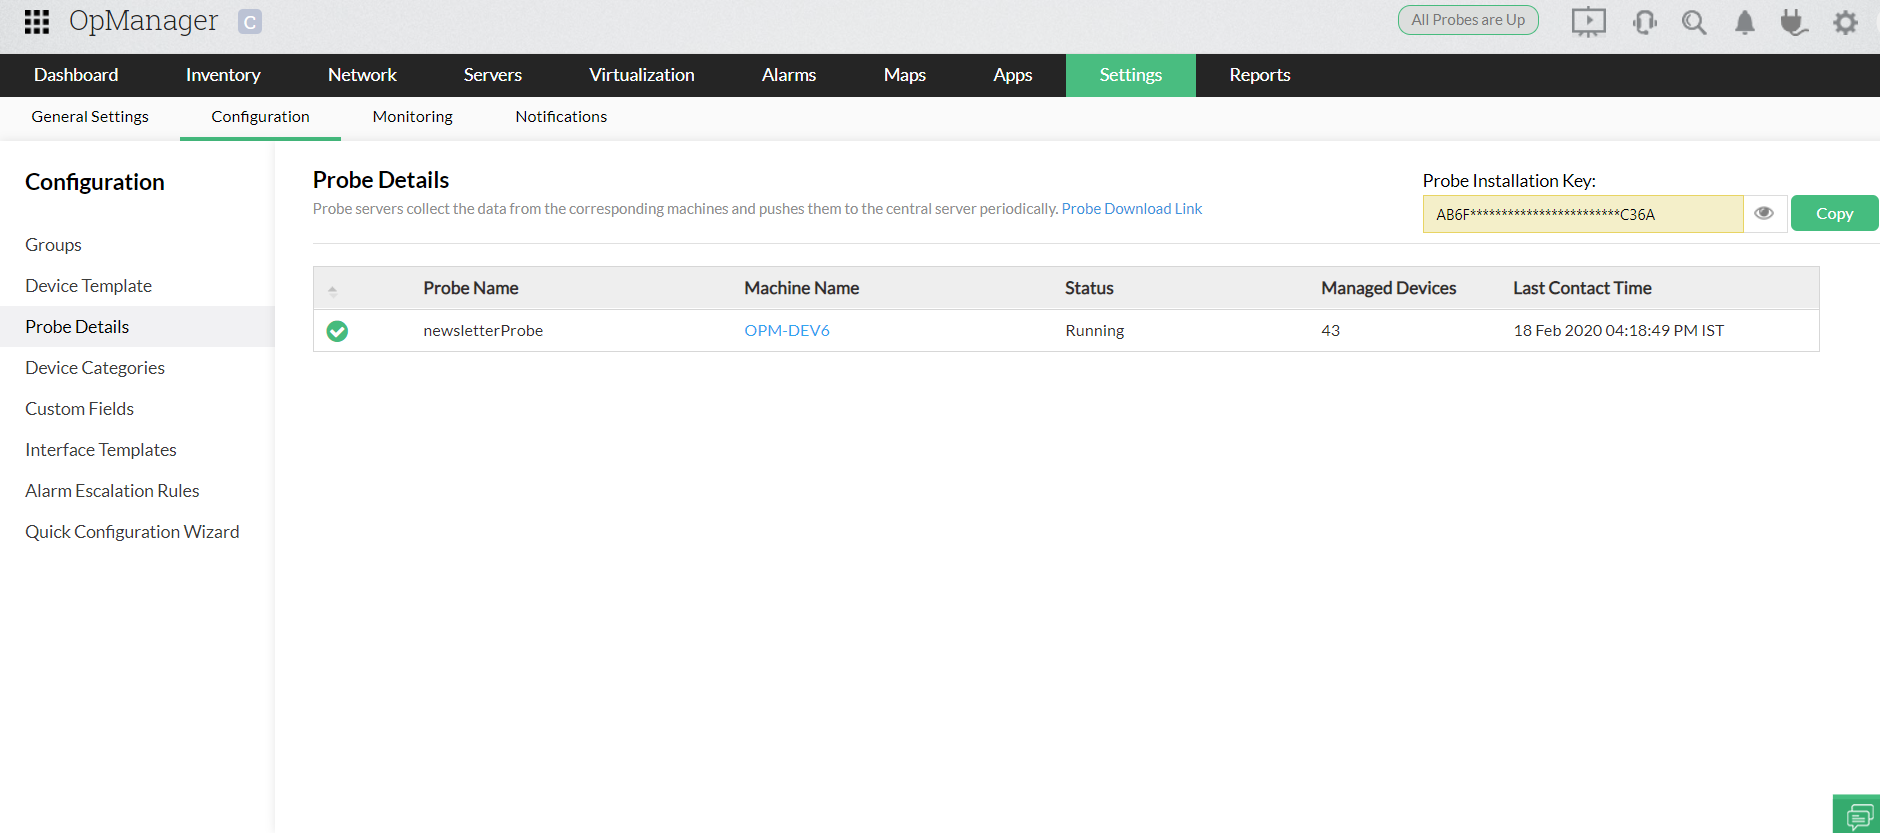Screen dimensions: 1880x837
Task: Select Probe Details in the sidebar
Action: tap(137, 327)
